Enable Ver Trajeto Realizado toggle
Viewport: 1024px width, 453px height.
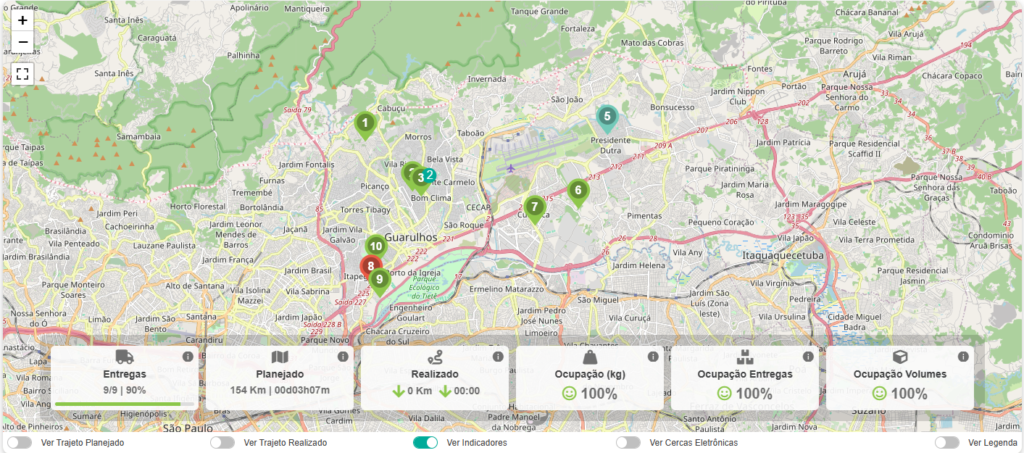[222, 442]
